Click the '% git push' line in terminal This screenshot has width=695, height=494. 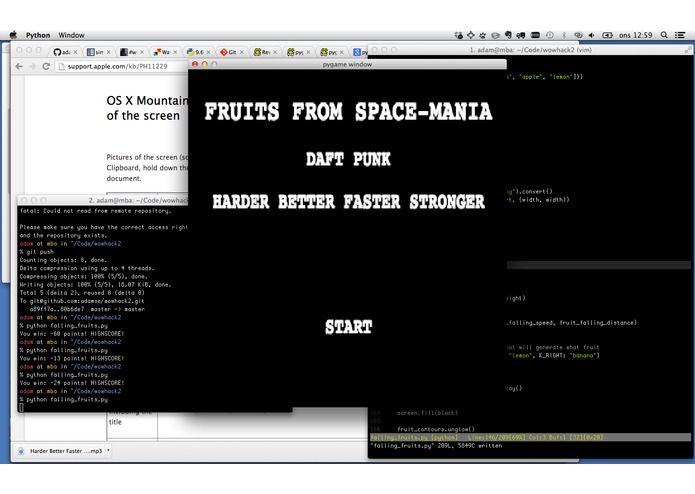[x=36, y=252]
